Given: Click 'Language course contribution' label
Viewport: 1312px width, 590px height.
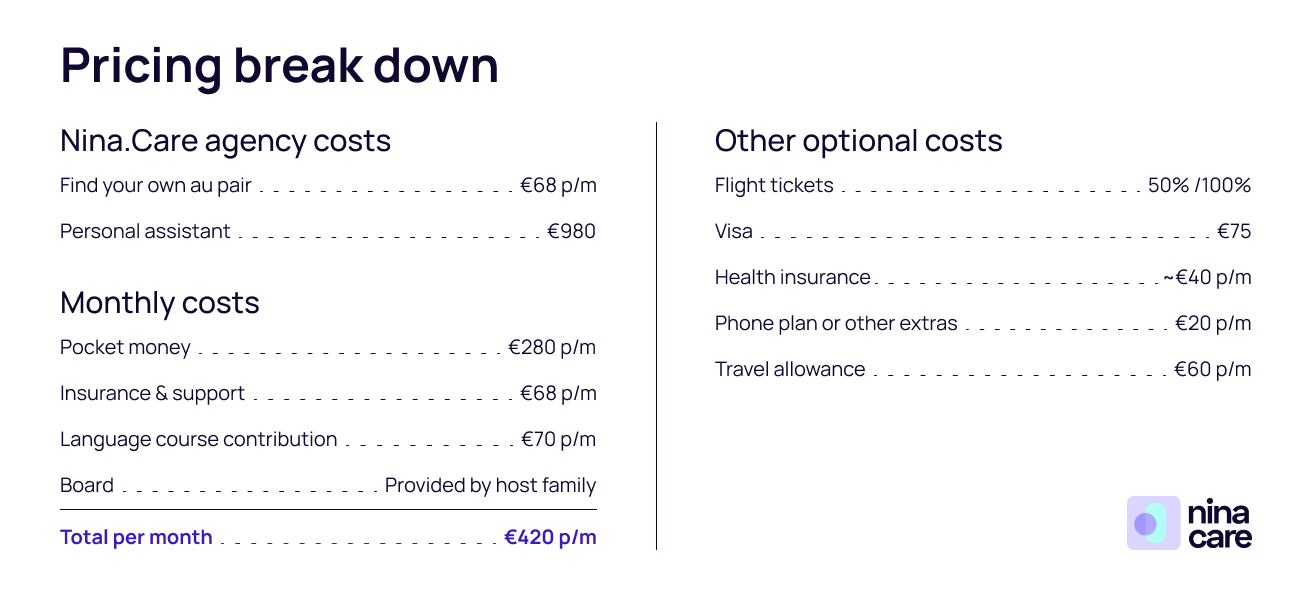Looking at the screenshot, I should click(x=198, y=440).
